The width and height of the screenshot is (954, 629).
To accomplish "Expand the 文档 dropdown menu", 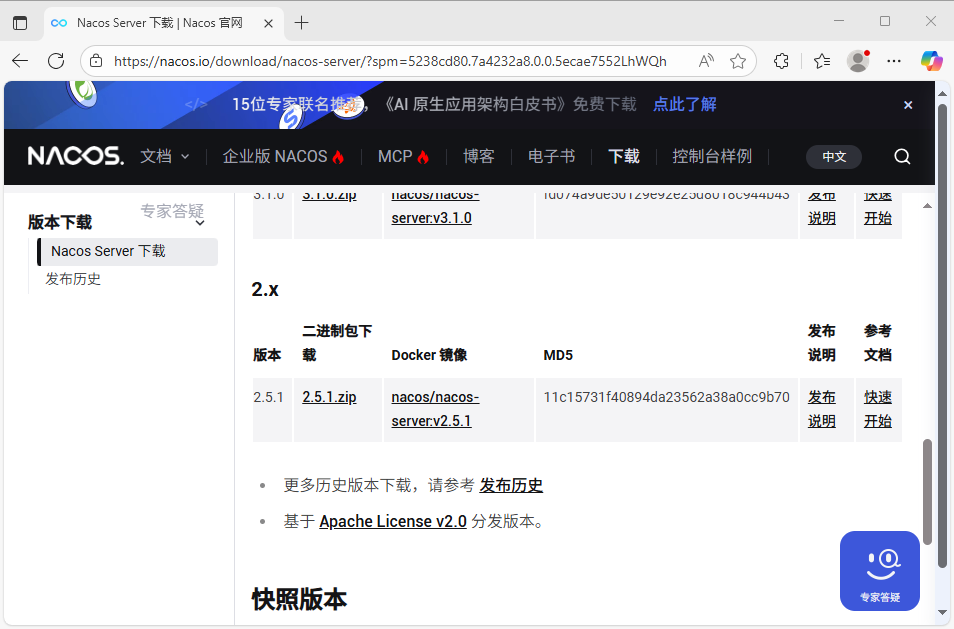I will (165, 157).
